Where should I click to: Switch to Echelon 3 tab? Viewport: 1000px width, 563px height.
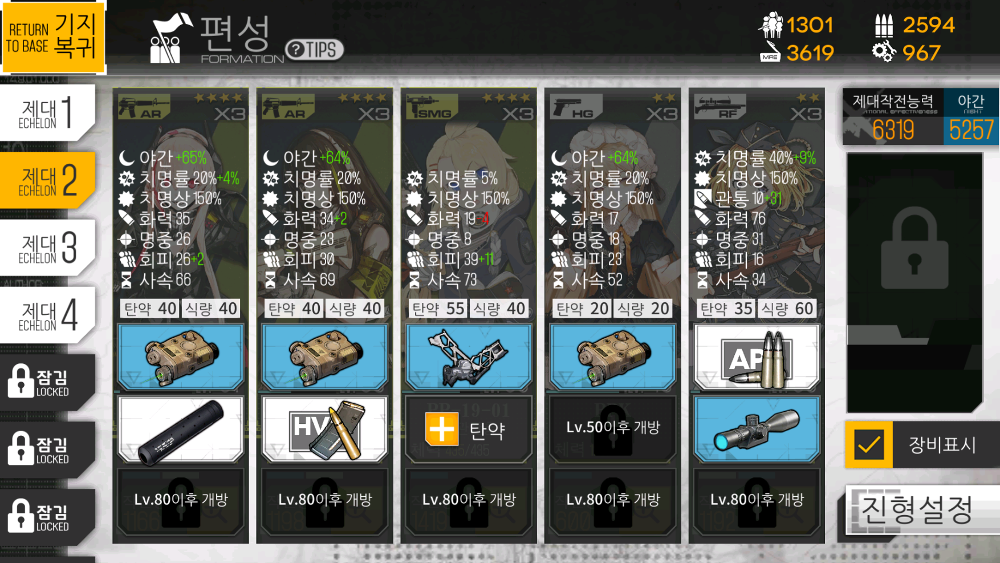(x=48, y=248)
